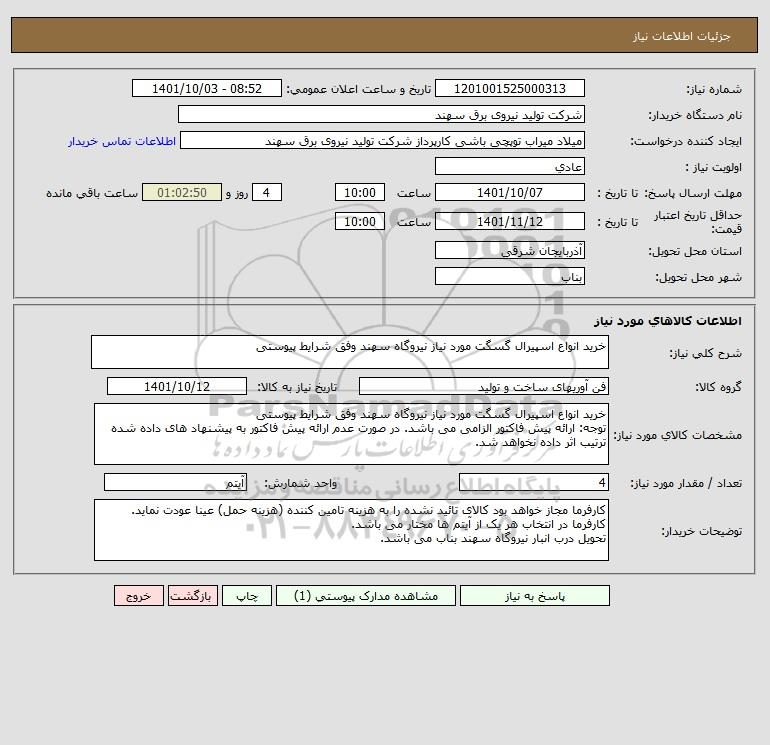Image resolution: width=770 pixels, height=745 pixels.
Task: Click the اطلاعات کالاهای مورد نیاز section heading
Action: click(667, 321)
